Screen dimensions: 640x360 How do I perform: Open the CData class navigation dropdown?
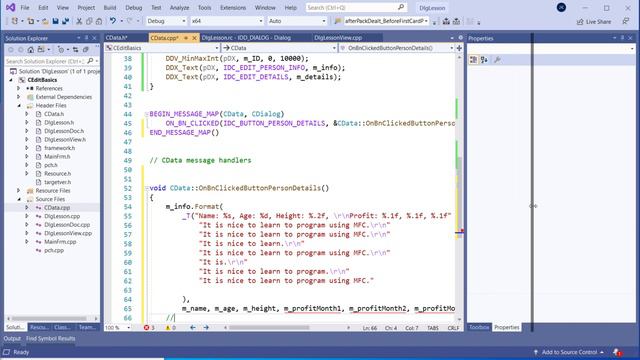(280, 48)
